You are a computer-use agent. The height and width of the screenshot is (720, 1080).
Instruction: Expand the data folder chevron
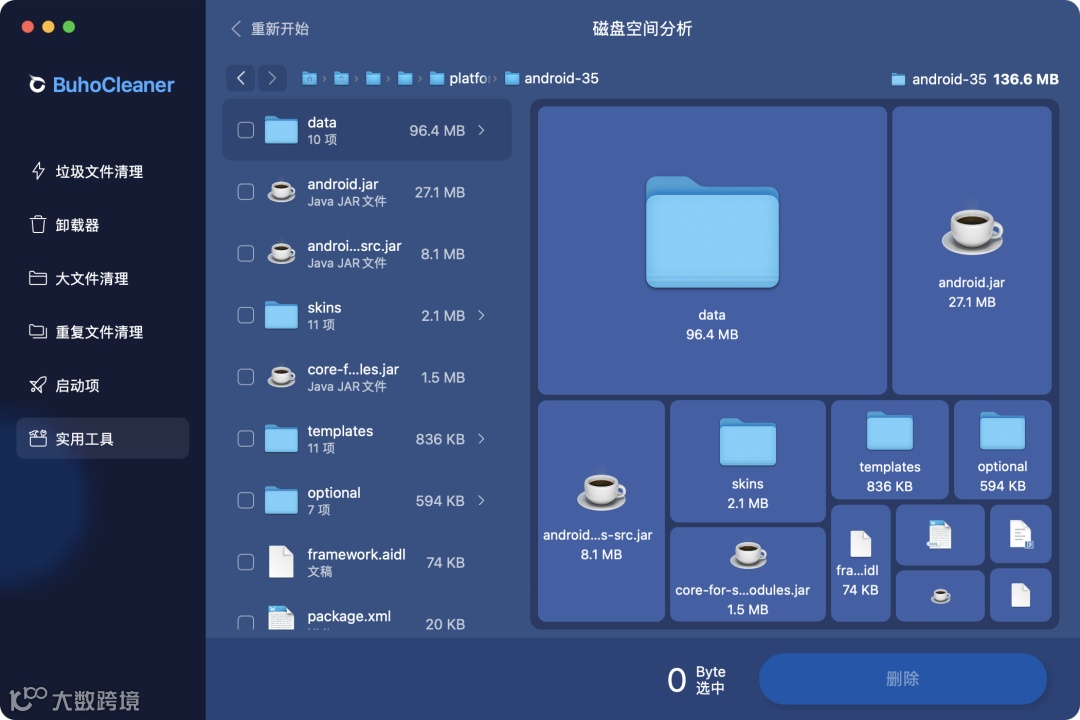(x=481, y=130)
